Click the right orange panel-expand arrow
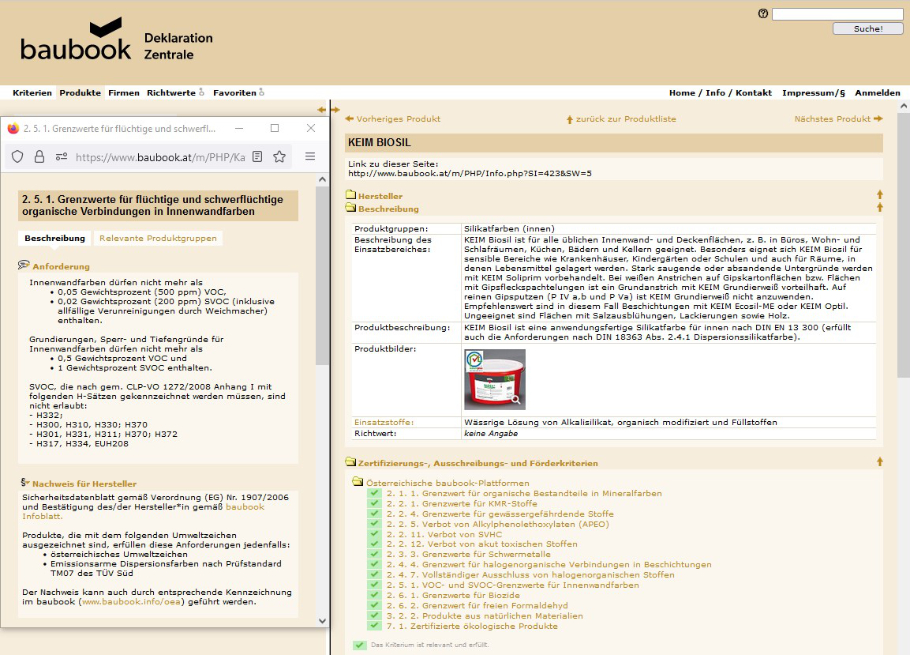Image resolution: width=910 pixels, height=655 pixels. [335, 109]
